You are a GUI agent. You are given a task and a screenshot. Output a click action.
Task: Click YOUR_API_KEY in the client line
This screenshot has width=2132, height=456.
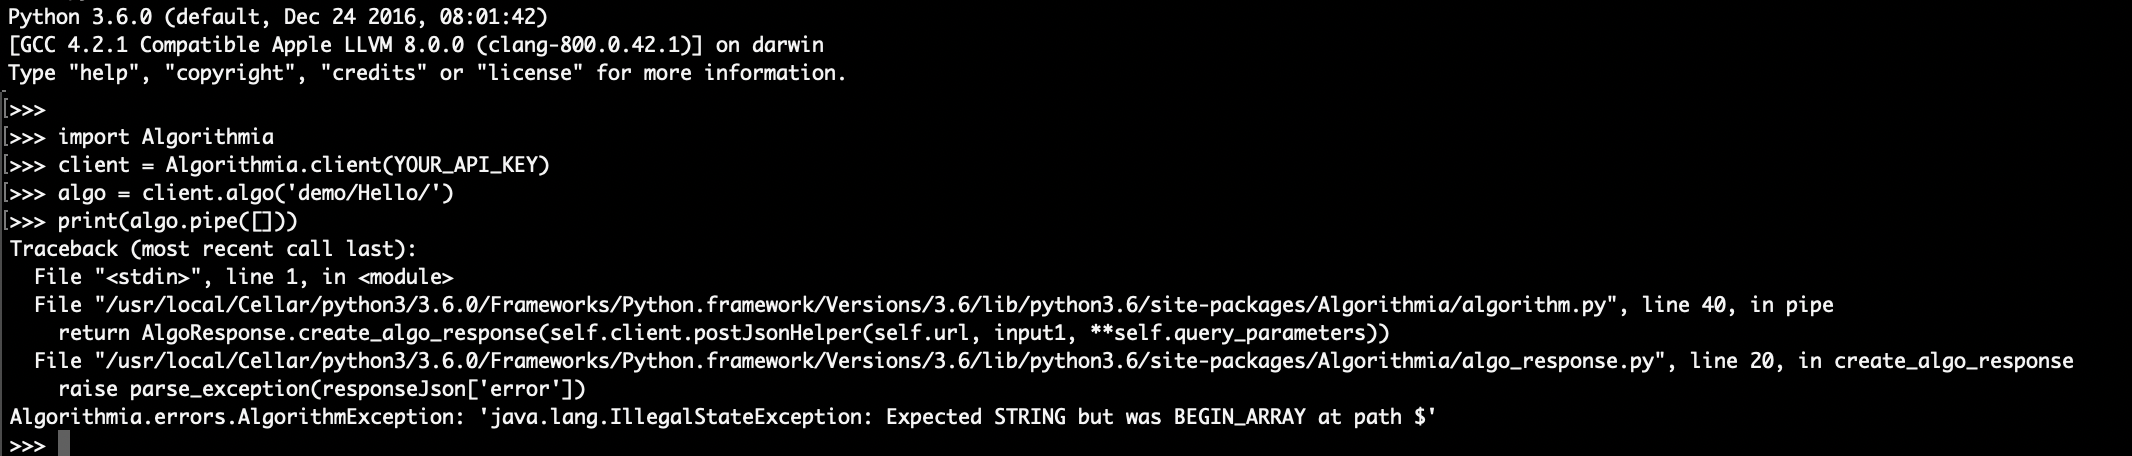pyautogui.click(x=470, y=165)
